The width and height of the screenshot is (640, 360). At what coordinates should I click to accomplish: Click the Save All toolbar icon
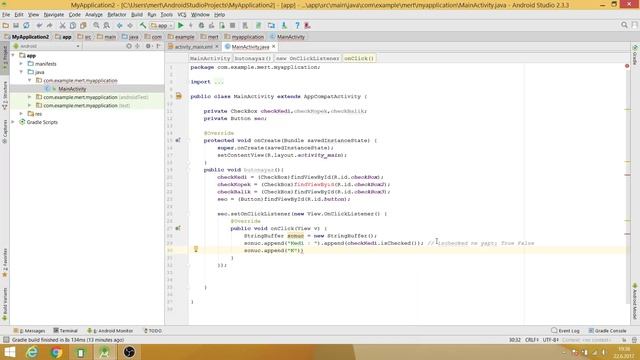16,25
